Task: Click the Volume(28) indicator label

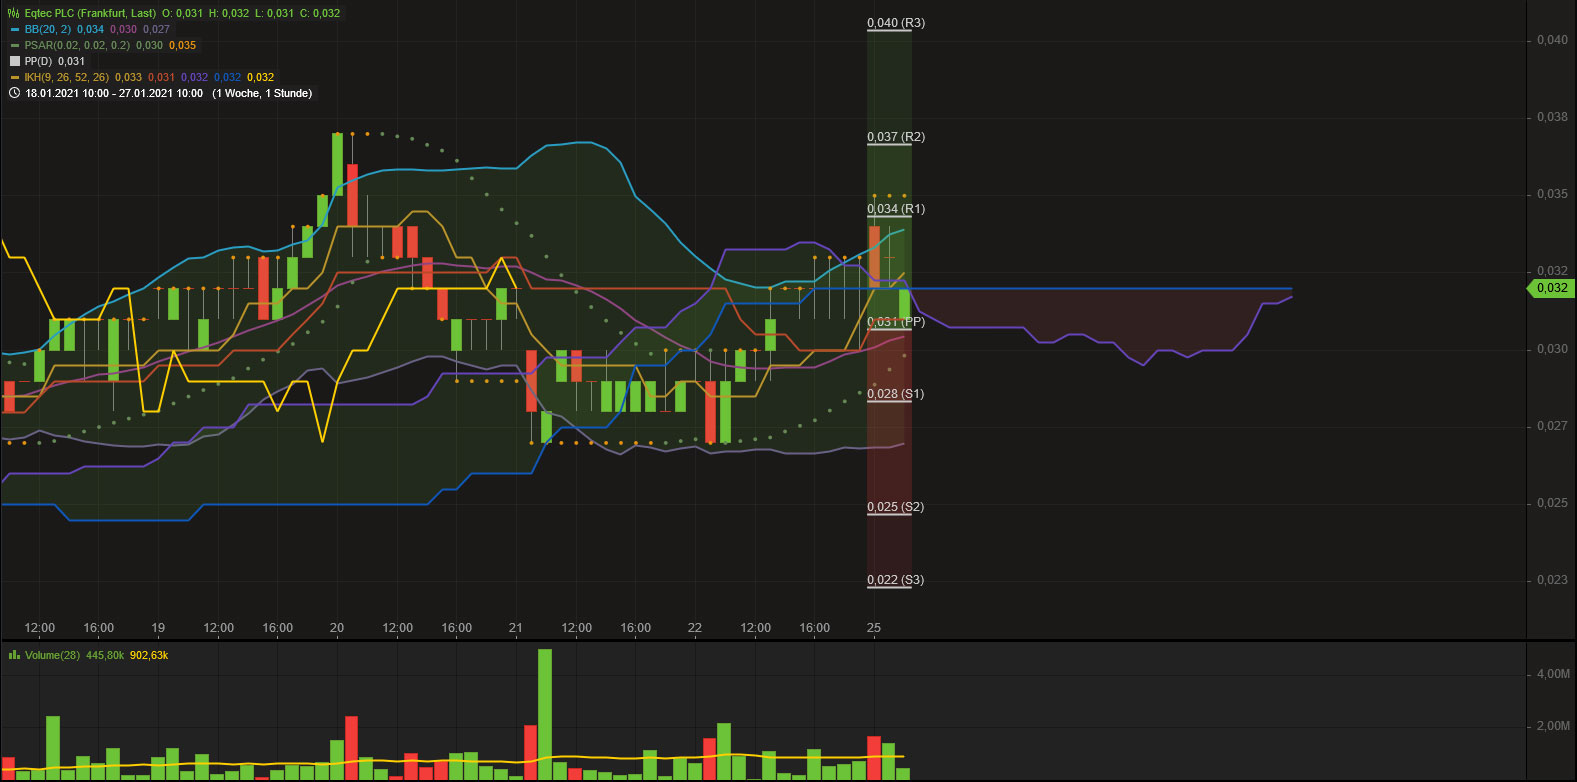Action: 52,655
